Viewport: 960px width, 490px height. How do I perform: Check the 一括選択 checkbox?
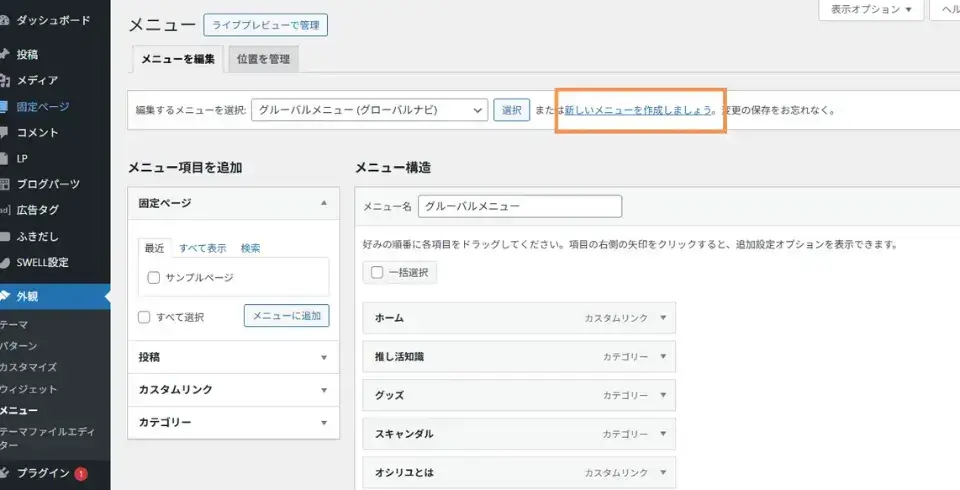[x=377, y=273]
